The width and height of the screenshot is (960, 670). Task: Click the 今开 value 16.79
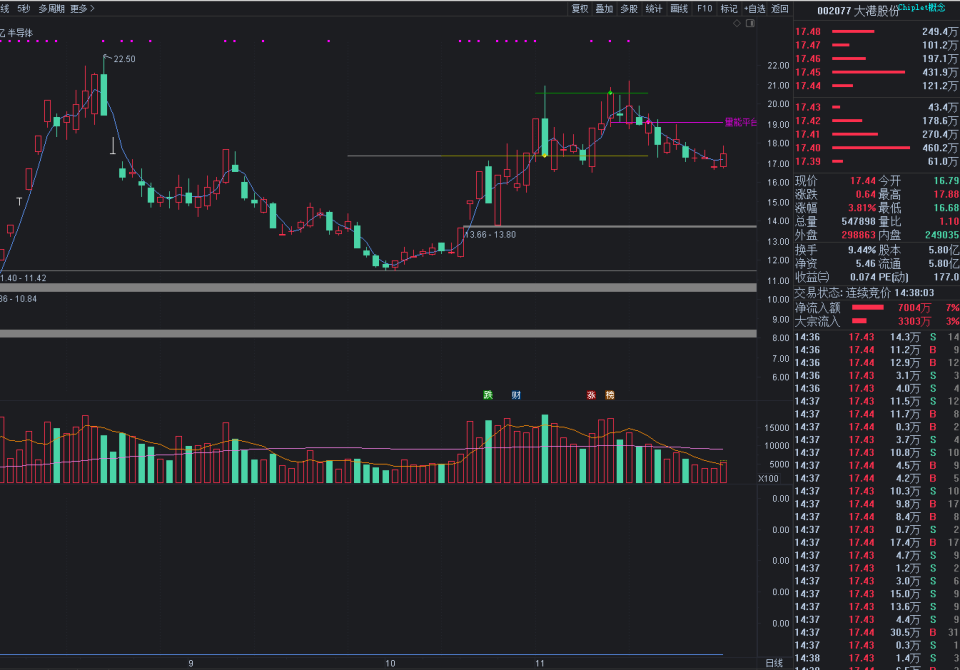[x=946, y=181]
